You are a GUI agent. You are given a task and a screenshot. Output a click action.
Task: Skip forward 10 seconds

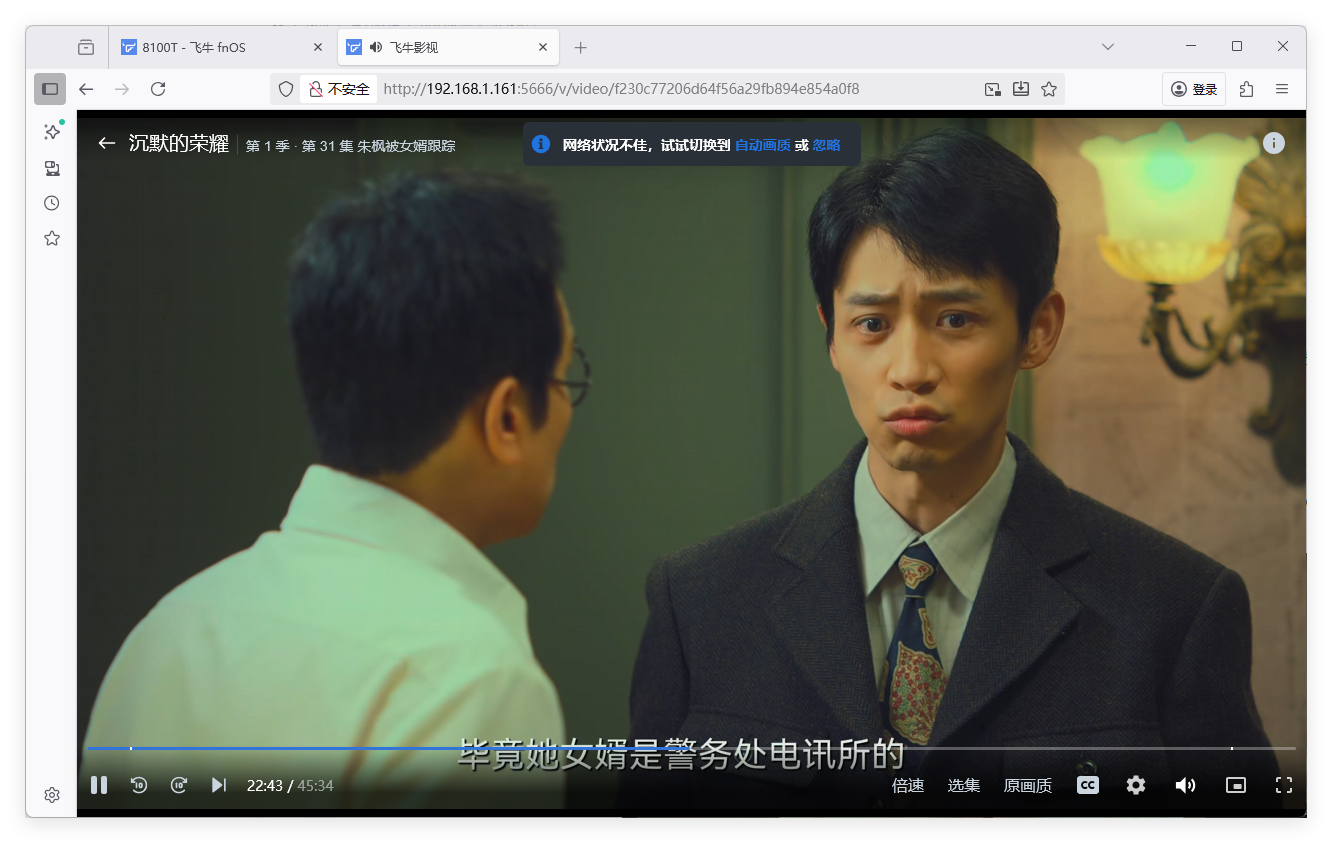tap(179, 785)
